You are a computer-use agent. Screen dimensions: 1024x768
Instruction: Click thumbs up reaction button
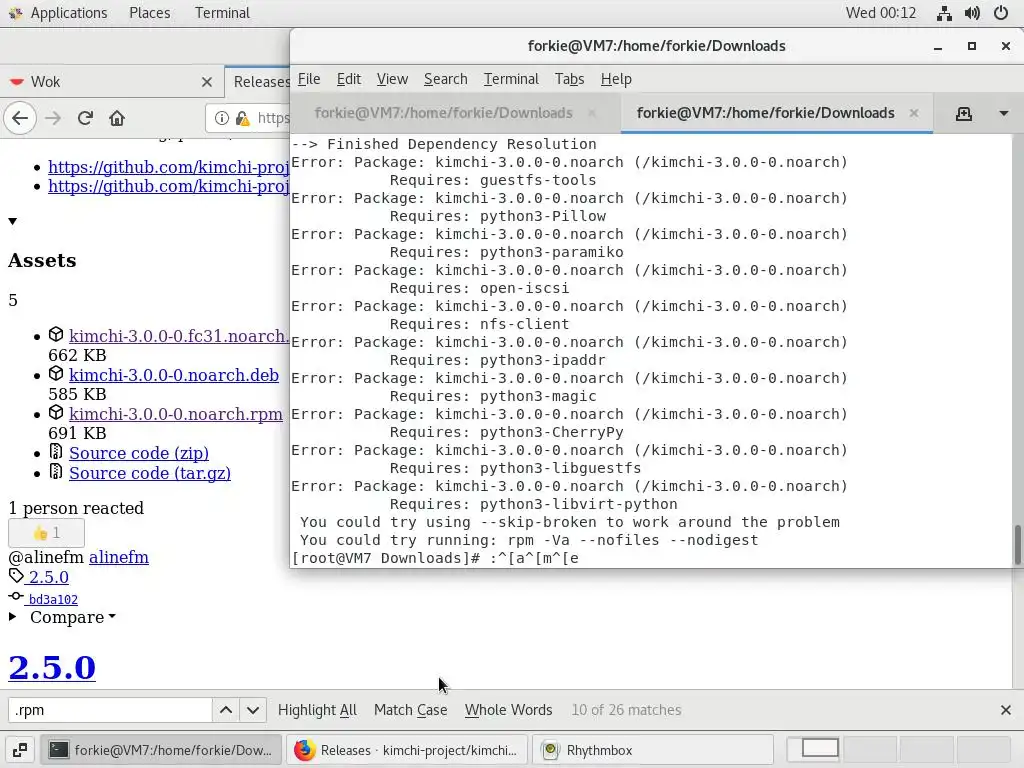46,533
